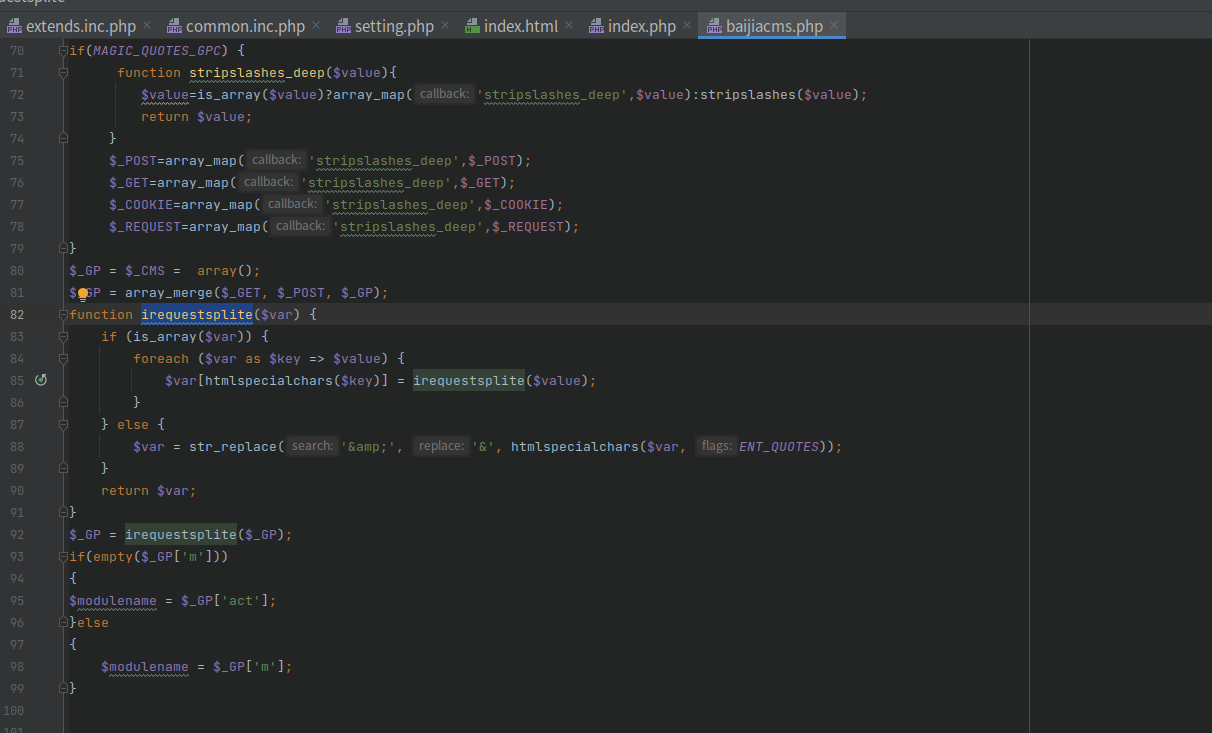The width and height of the screenshot is (1212, 733).
Task: Close the index.php tab
Action: coord(687,26)
